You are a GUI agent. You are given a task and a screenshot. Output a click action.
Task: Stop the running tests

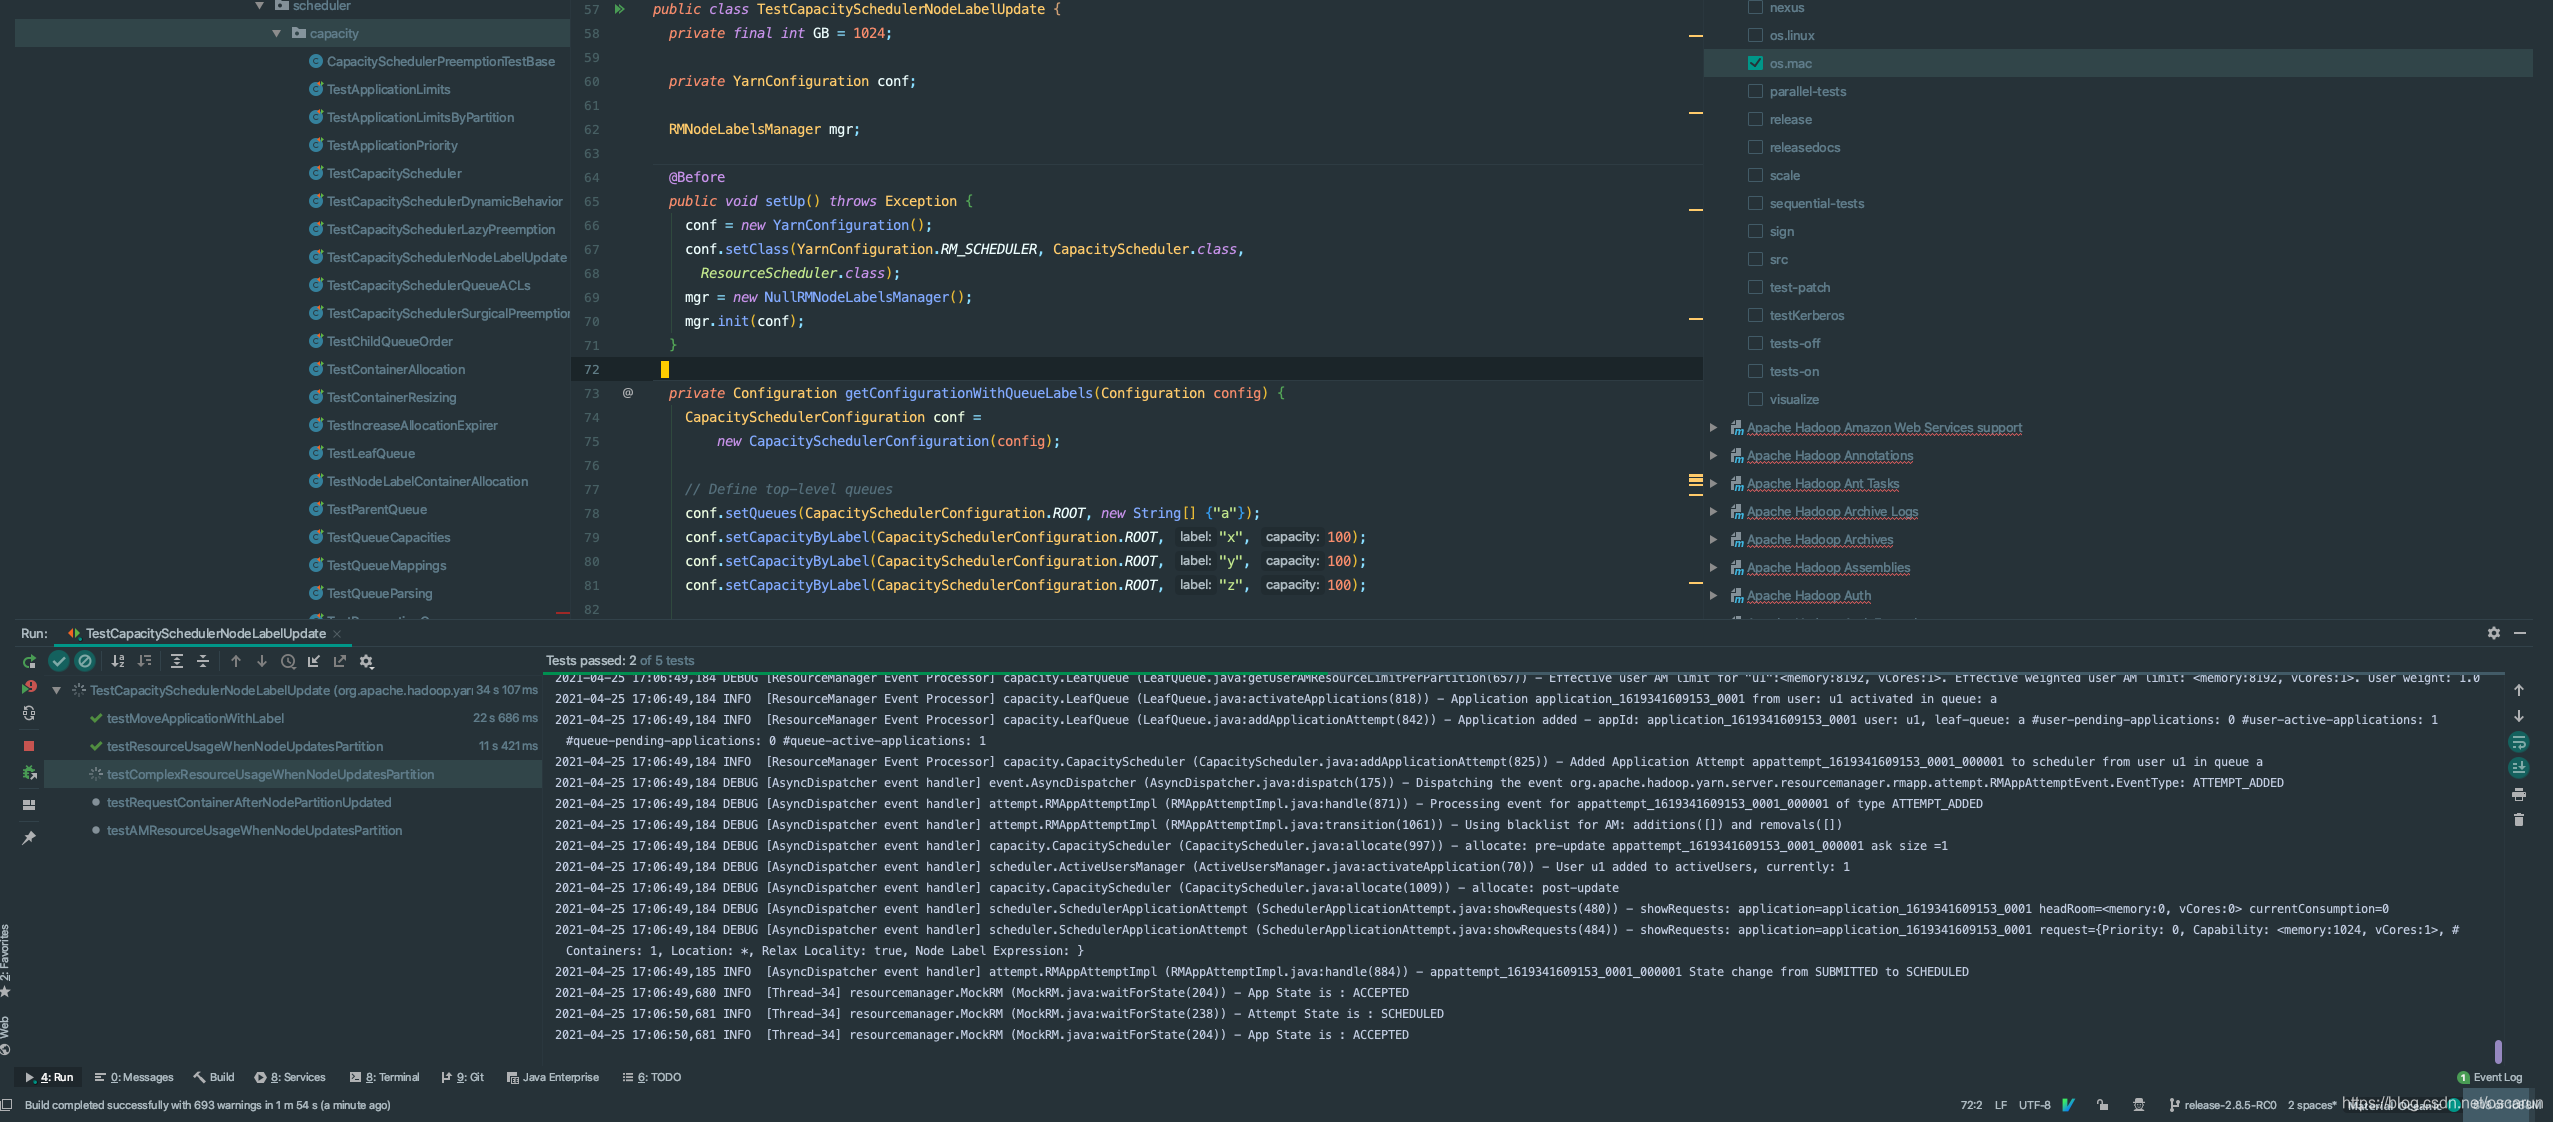point(29,746)
